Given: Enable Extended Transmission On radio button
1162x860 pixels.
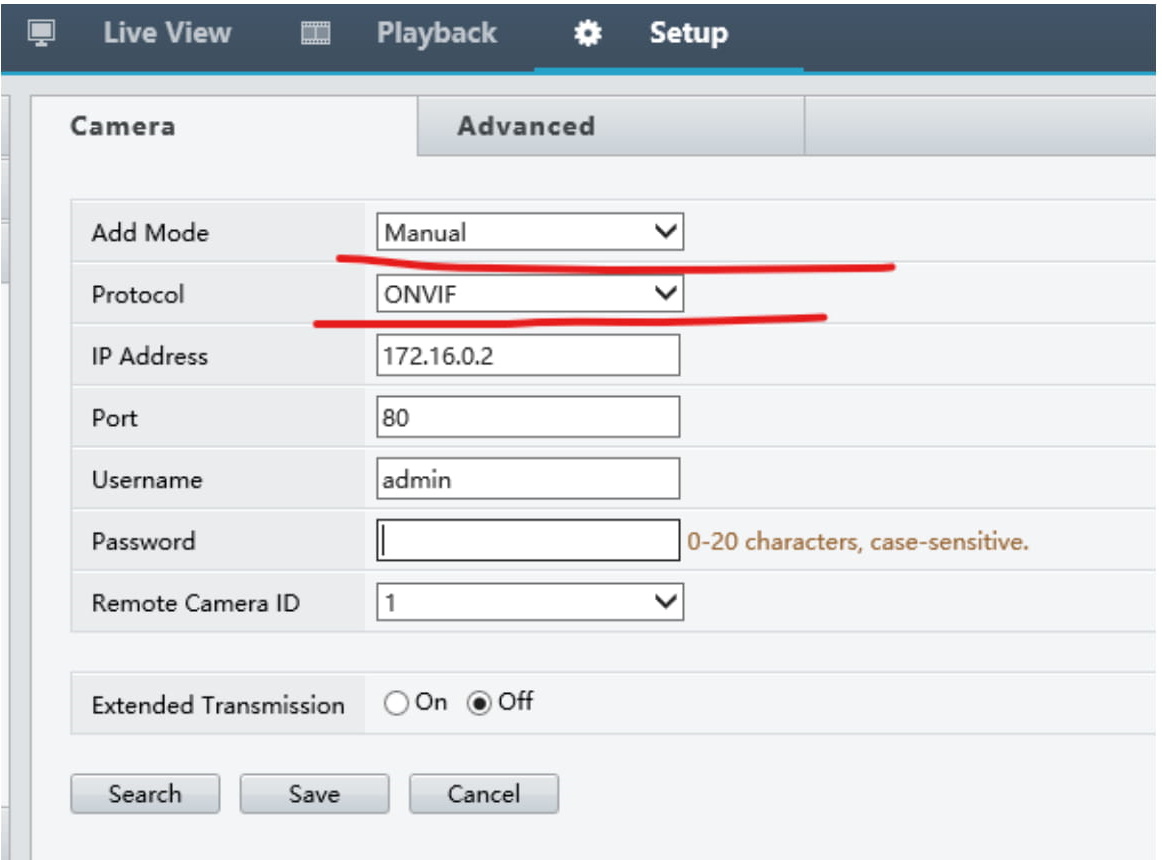Looking at the screenshot, I should pos(397,704).
